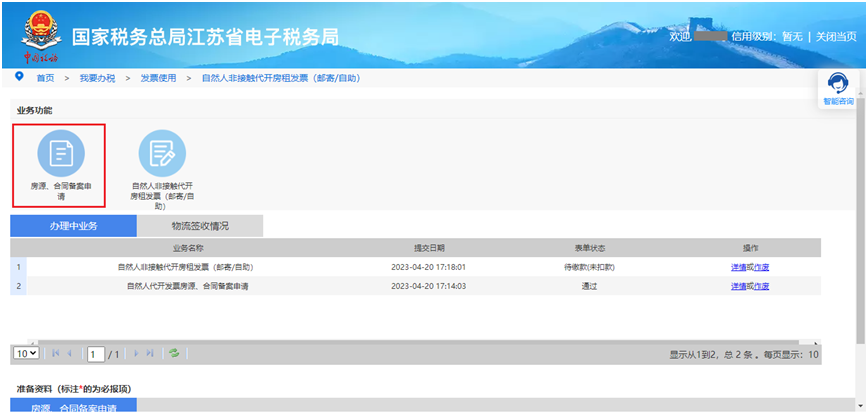Image resolution: width=868 pixels, height=420 pixels.
Task: Click 发票使用 in the breadcrumb
Action: [157, 78]
